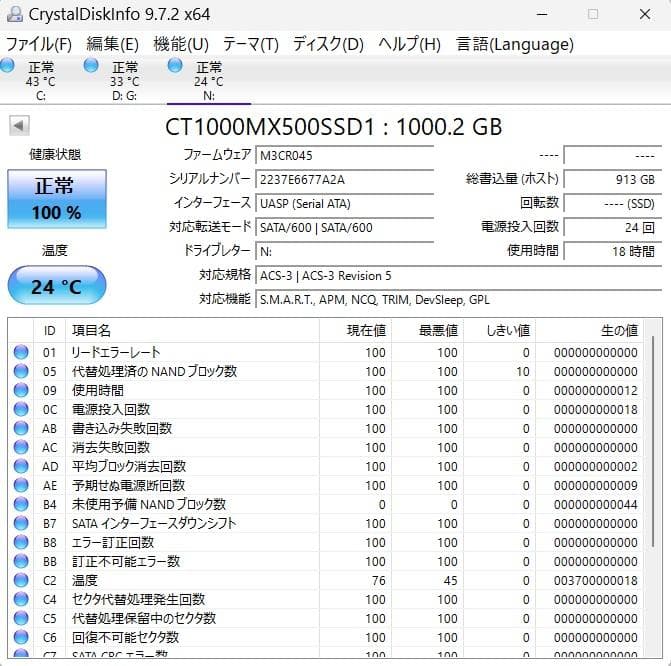Click the status orb for drive D: G:
Image resolution: width=671 pixels, height=666 pixels.
[x=91, y=66]
